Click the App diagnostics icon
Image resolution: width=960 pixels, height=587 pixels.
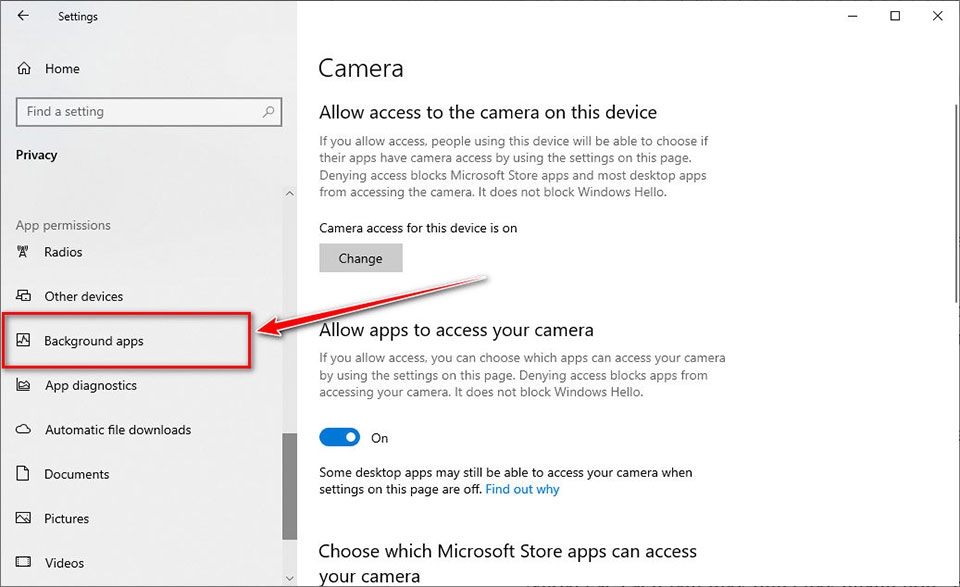25,386
